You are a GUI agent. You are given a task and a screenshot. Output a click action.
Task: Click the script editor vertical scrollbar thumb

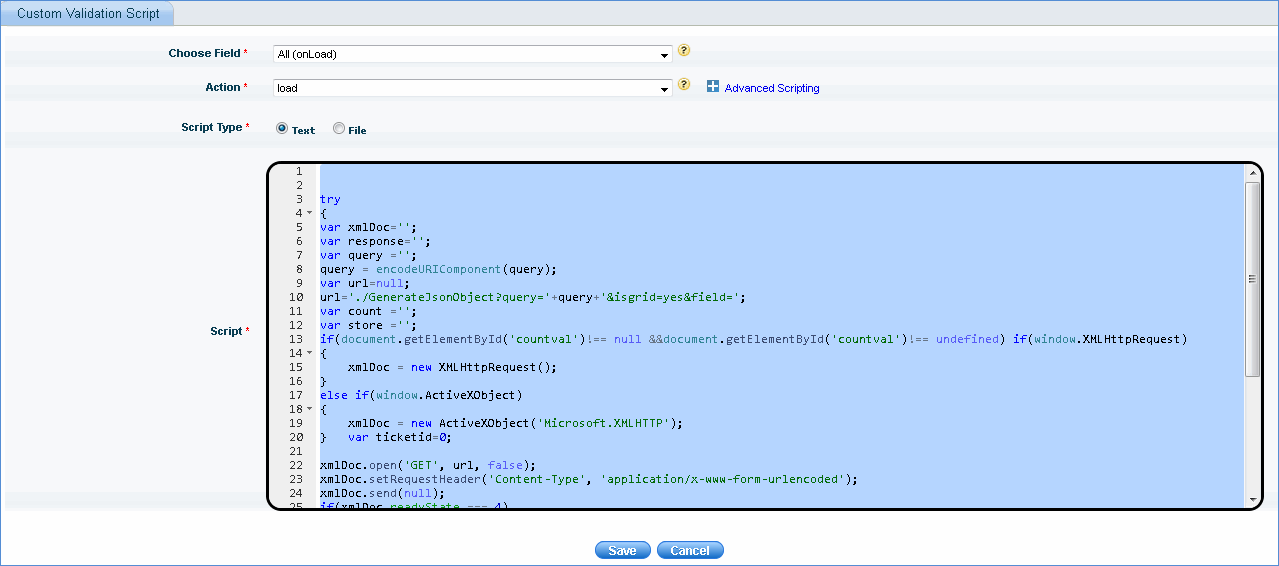[x=1252, y=280]
